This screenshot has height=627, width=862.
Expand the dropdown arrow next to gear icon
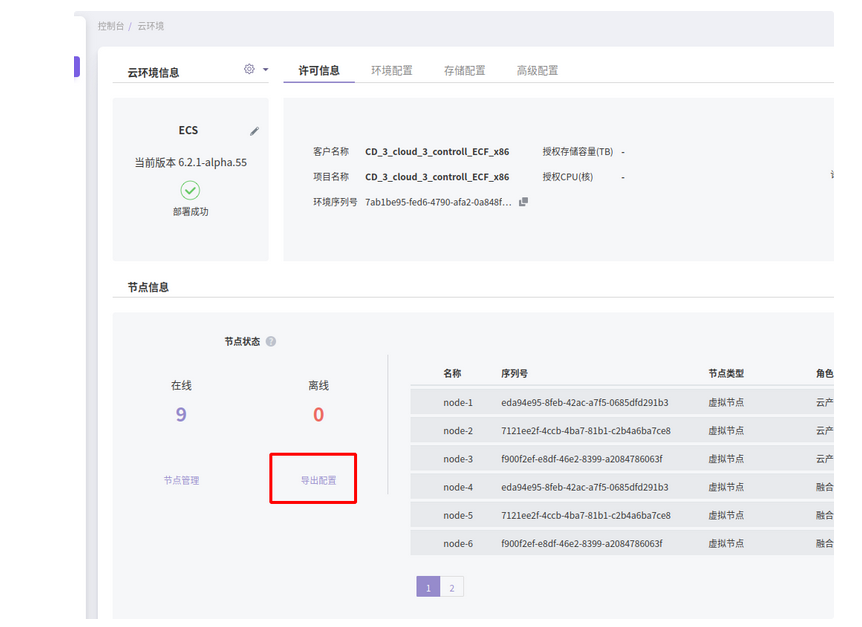coord(265,70)
